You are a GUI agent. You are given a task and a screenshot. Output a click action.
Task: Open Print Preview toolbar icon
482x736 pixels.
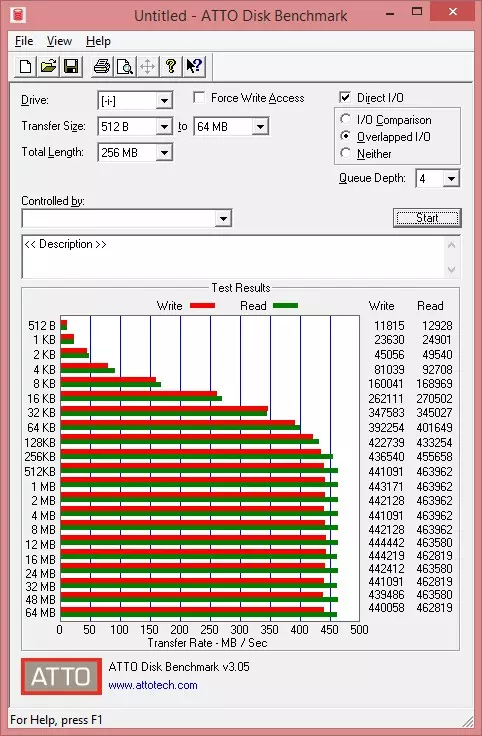coord(124,66)
